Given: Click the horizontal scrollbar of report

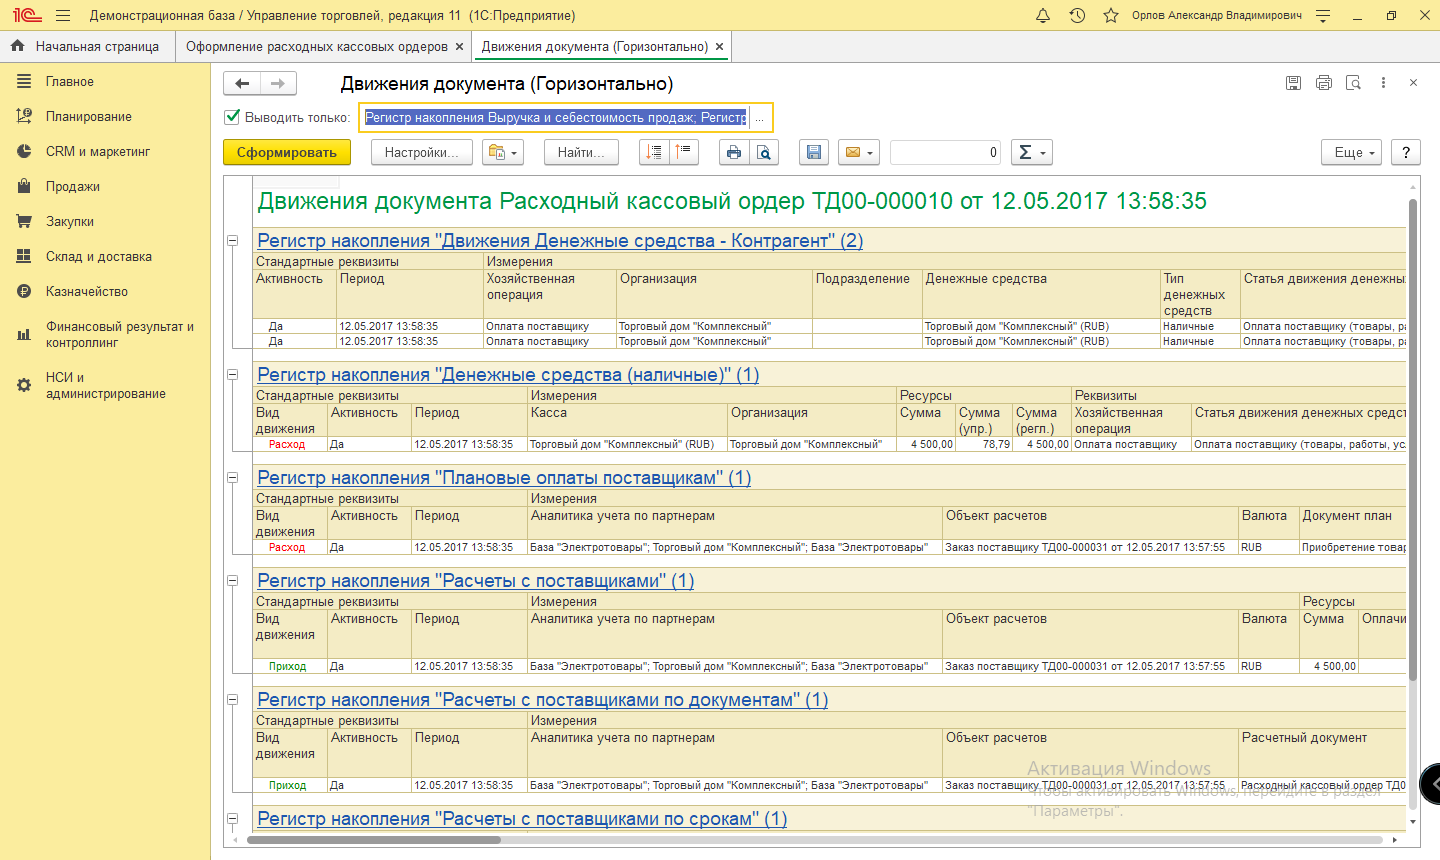Looking at the screenshot, I should (374, 840).
